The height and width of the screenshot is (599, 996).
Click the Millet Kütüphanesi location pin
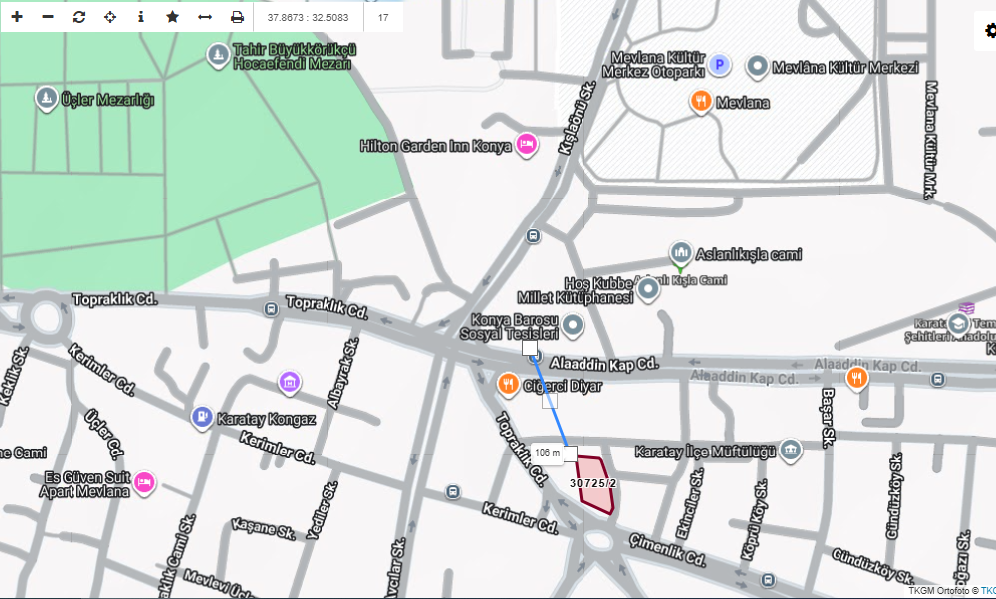(648, 291)
